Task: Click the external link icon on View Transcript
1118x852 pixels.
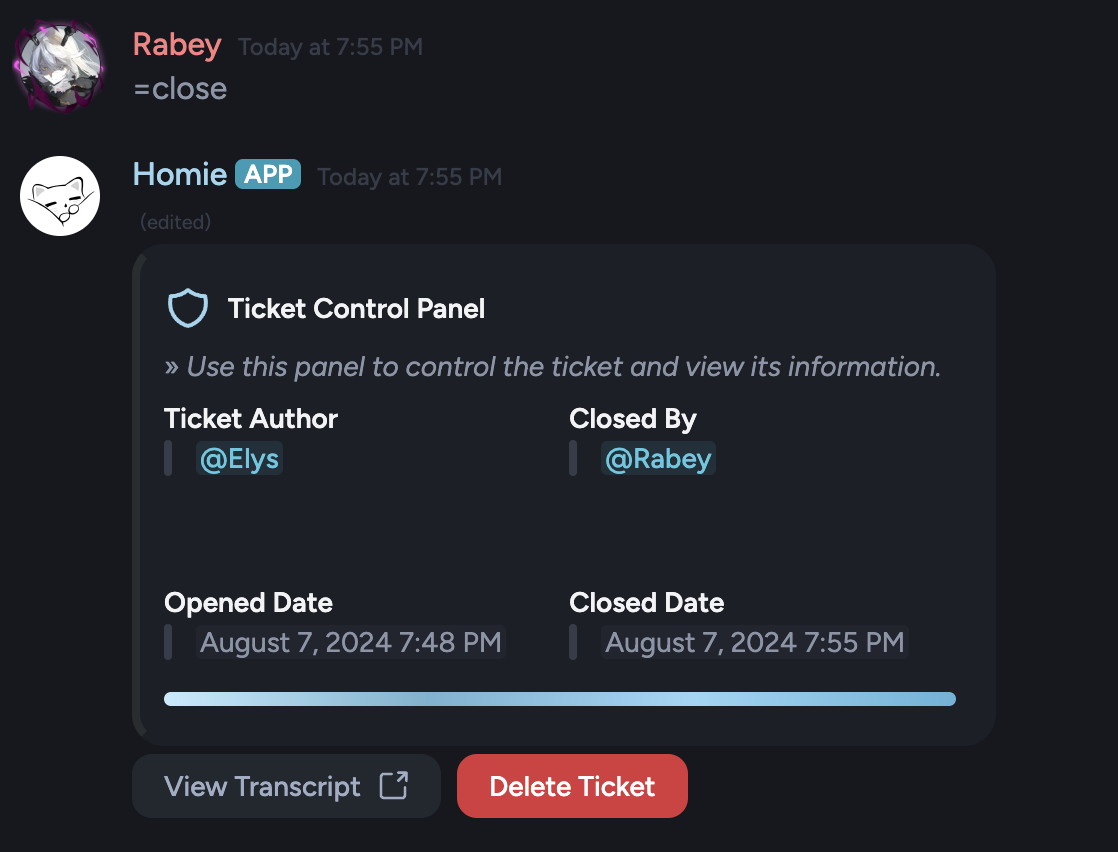Action: click(394, 786)
